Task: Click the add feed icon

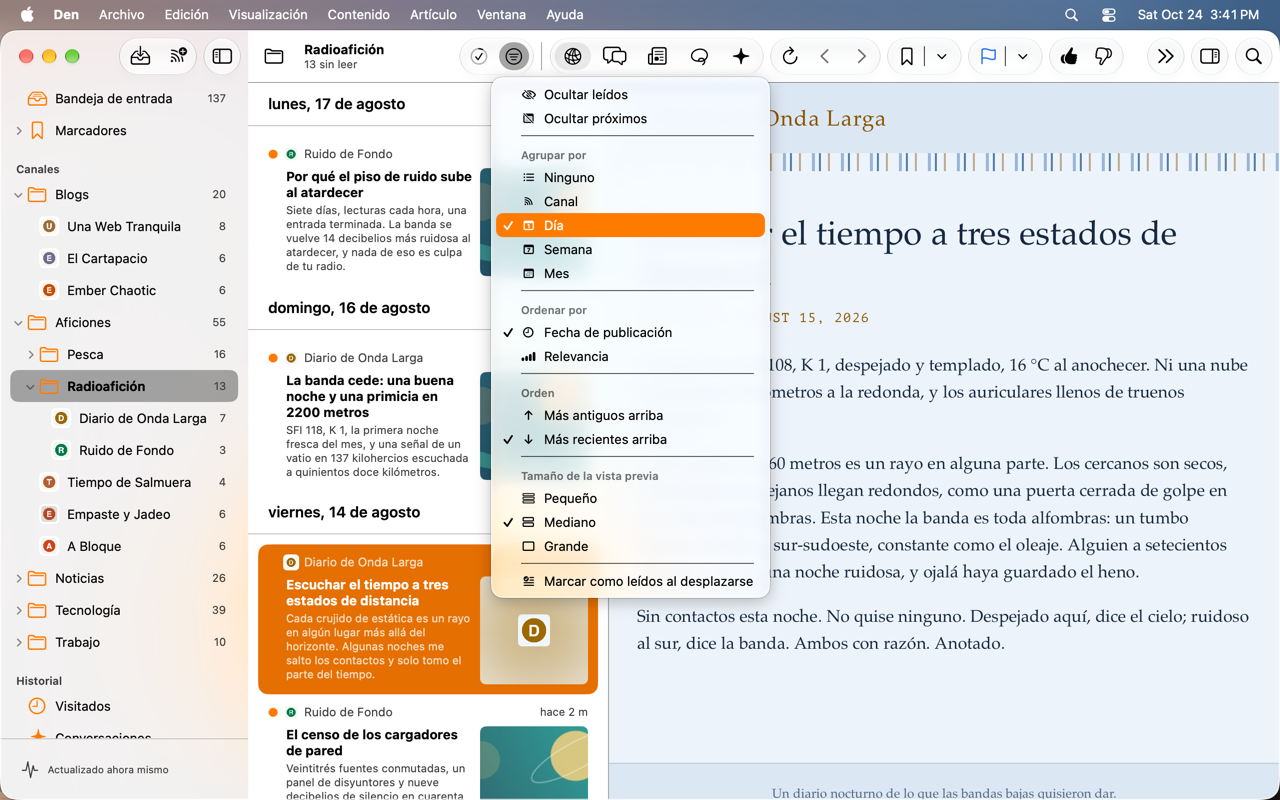Action: (179, 57)
